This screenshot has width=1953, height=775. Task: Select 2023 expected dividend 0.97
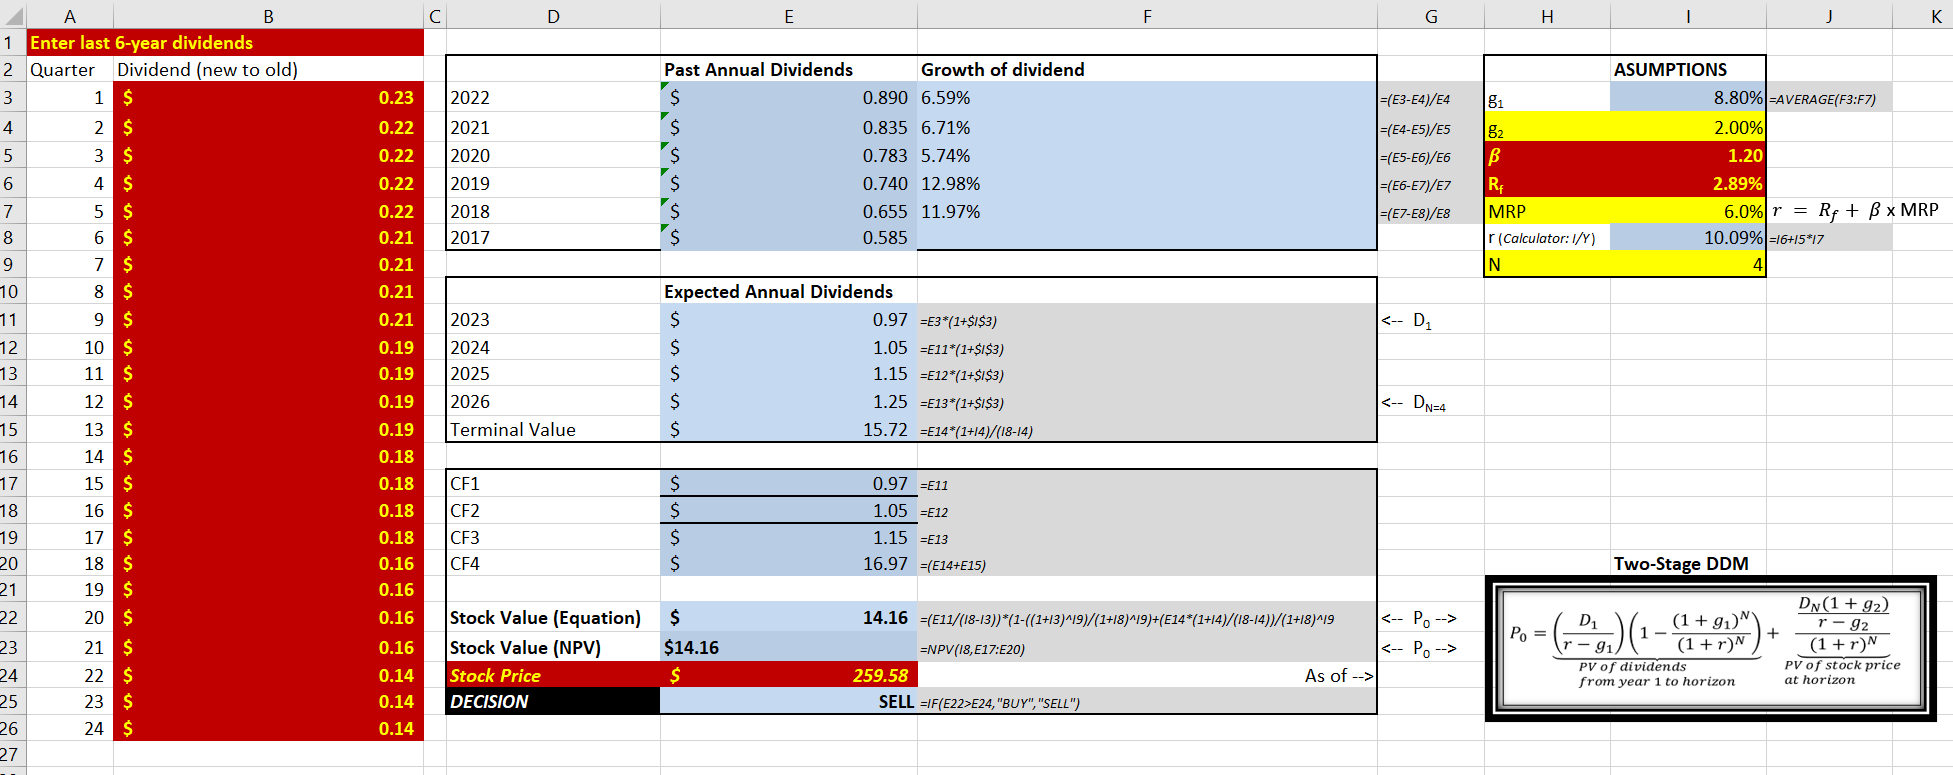[x=789, y=319]
